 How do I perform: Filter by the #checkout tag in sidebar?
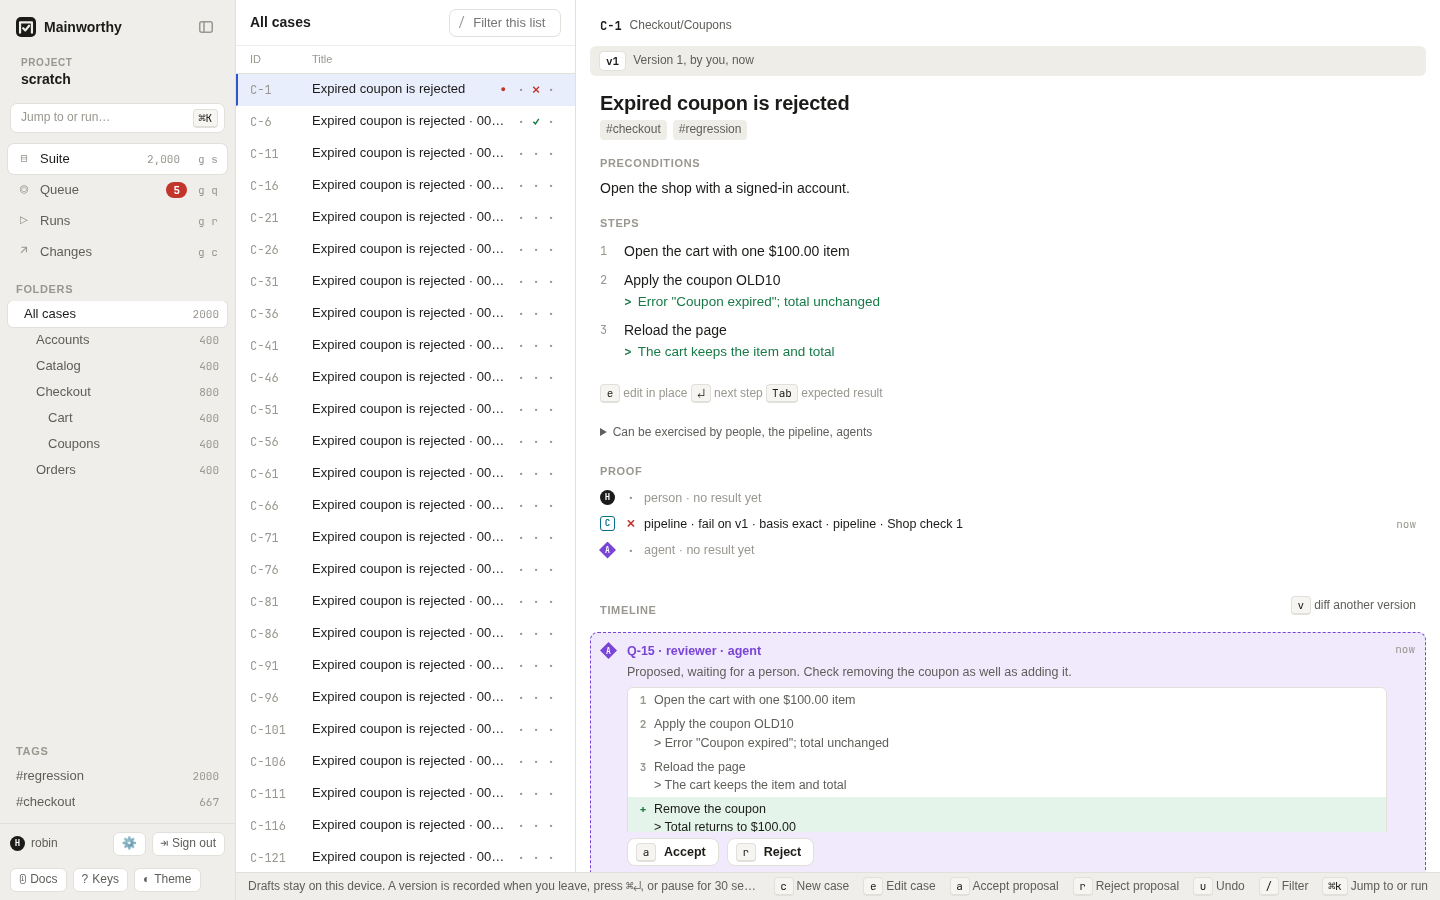[118, 802]
